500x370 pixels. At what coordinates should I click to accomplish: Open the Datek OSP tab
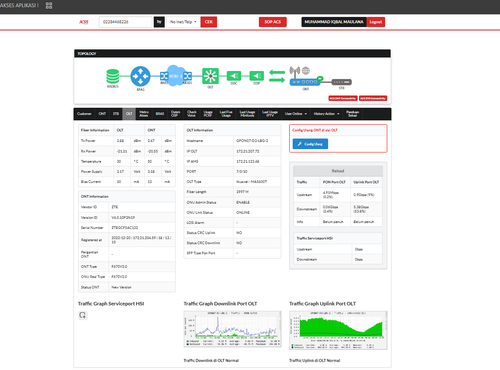coord(175,114)
